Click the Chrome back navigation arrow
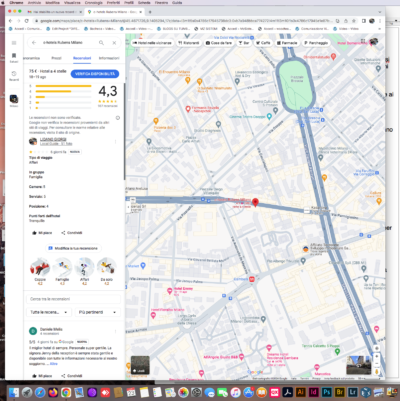Screen dimensions: 400x401 (x=10, y=21)
